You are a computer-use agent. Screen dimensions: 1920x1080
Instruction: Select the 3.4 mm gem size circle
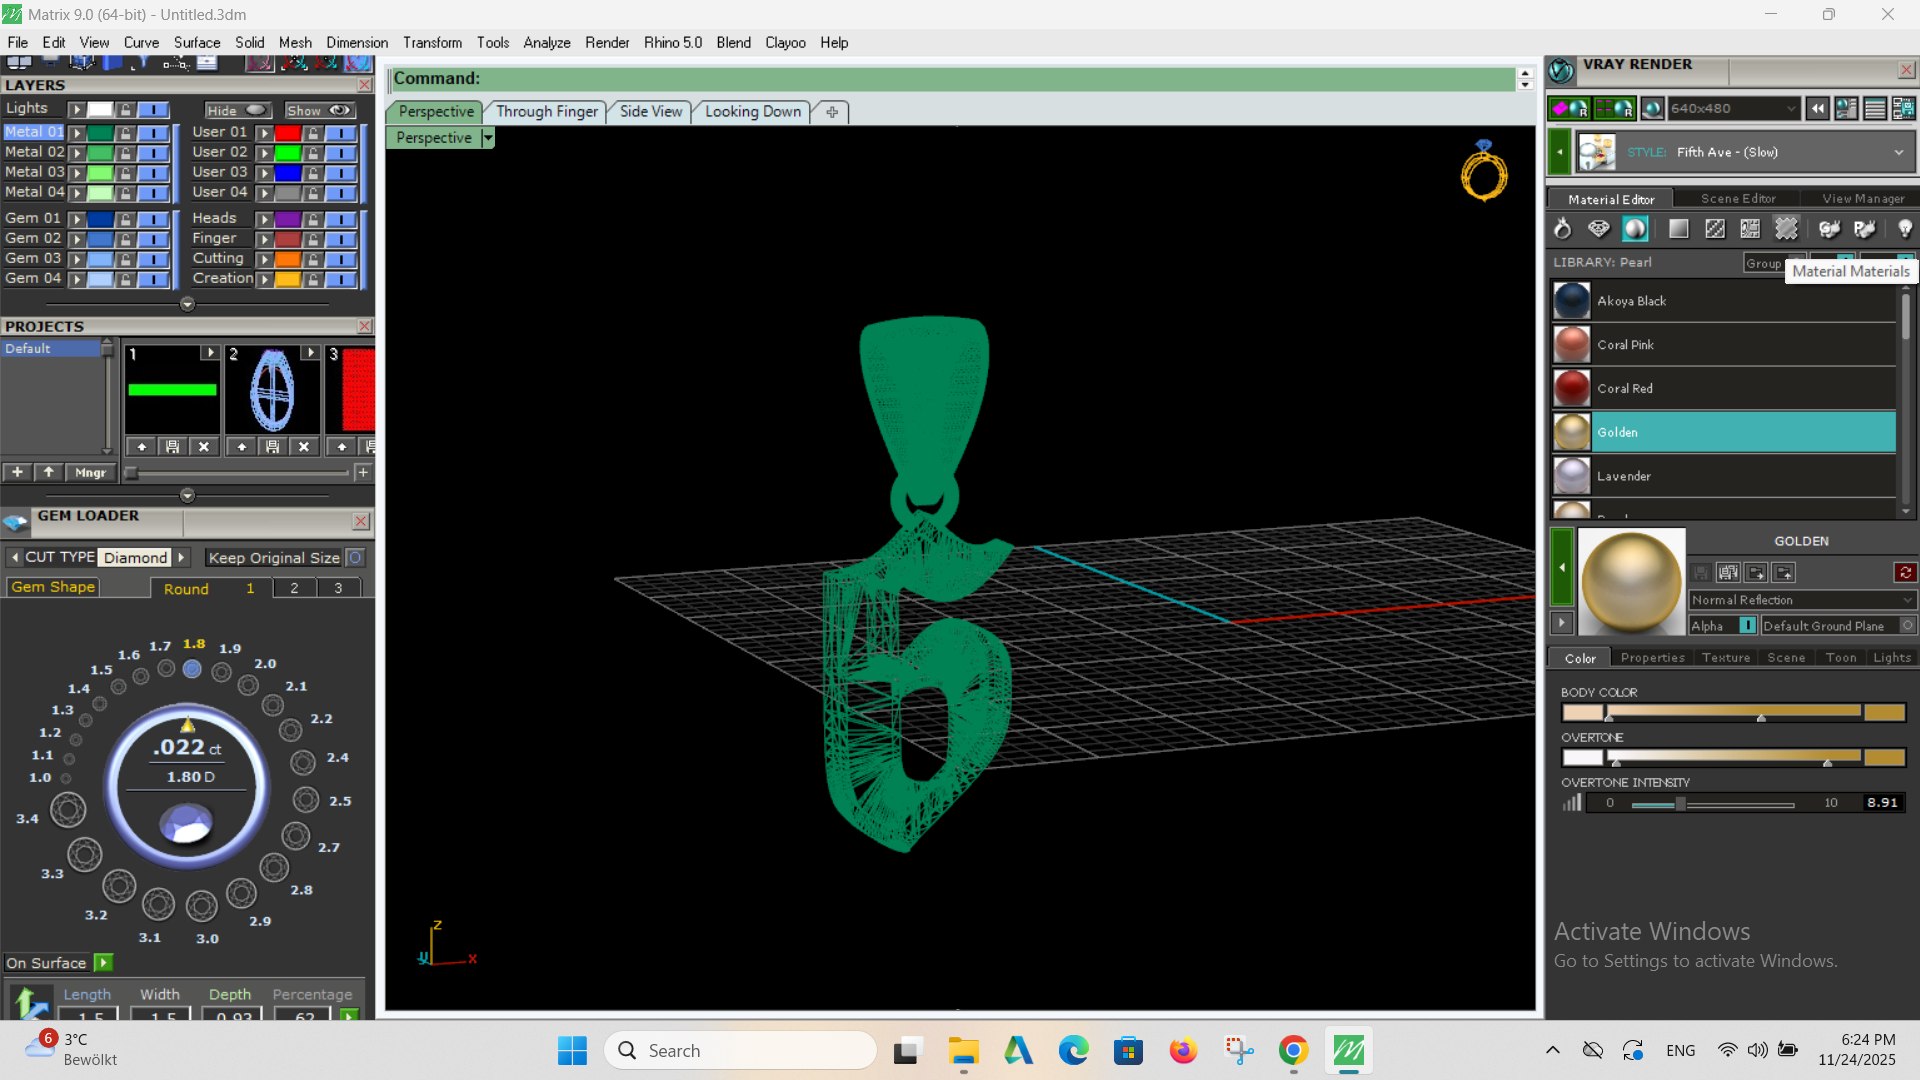click(x=68, y=810)
